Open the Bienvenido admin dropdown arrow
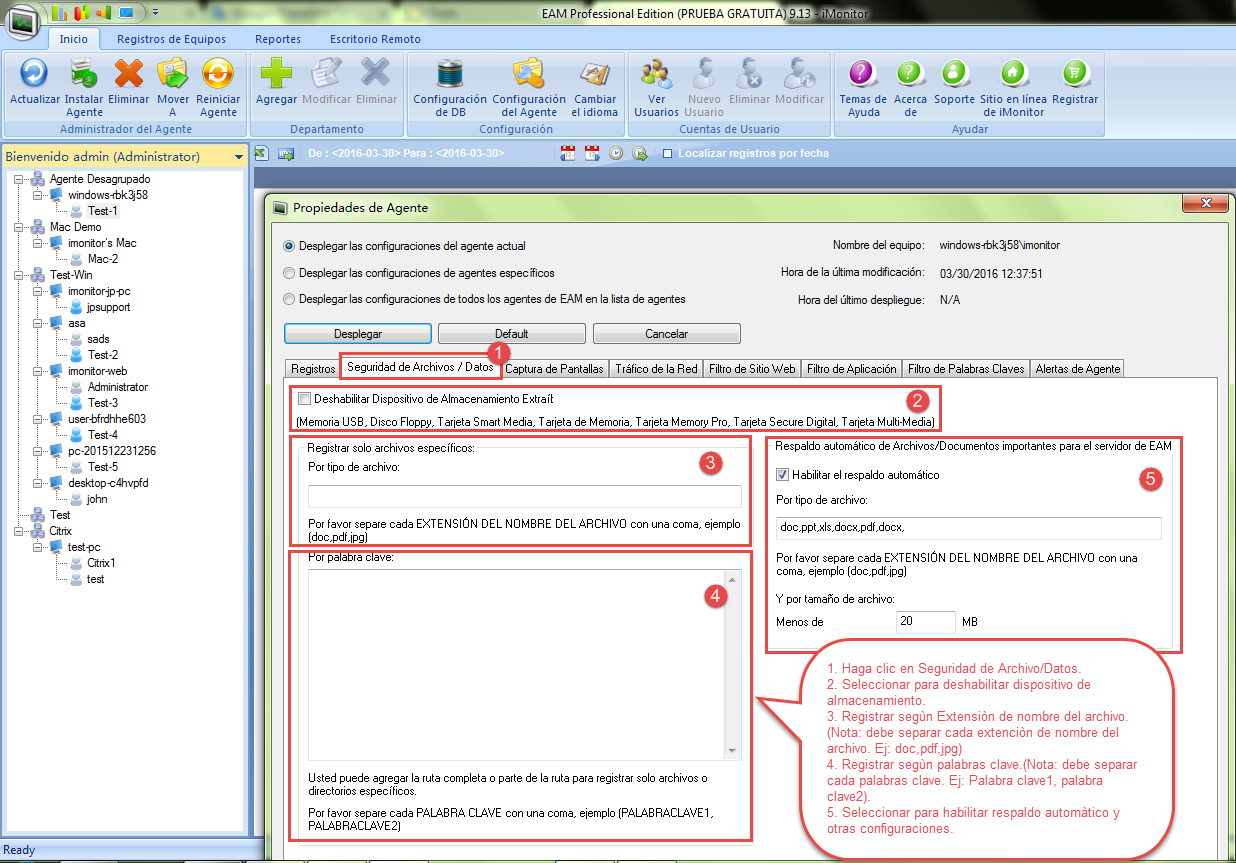The height and width of the screenshot is (863, 1236). point(238,157)
